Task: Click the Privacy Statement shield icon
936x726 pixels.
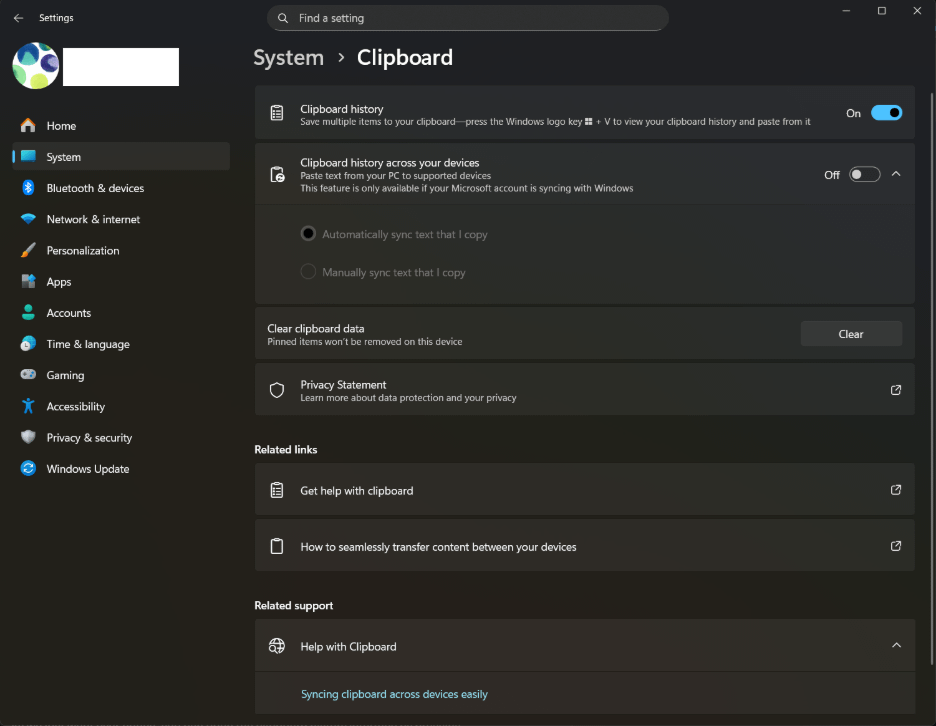Action: (x=277, y=390)
